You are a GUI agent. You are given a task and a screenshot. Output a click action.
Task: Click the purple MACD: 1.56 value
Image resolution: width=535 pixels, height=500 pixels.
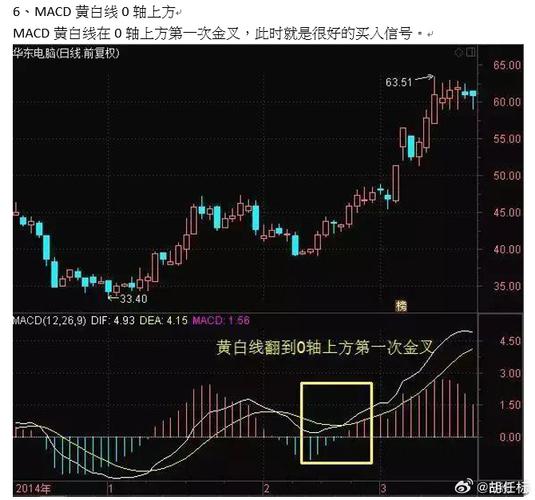click(x=221, y=320)
